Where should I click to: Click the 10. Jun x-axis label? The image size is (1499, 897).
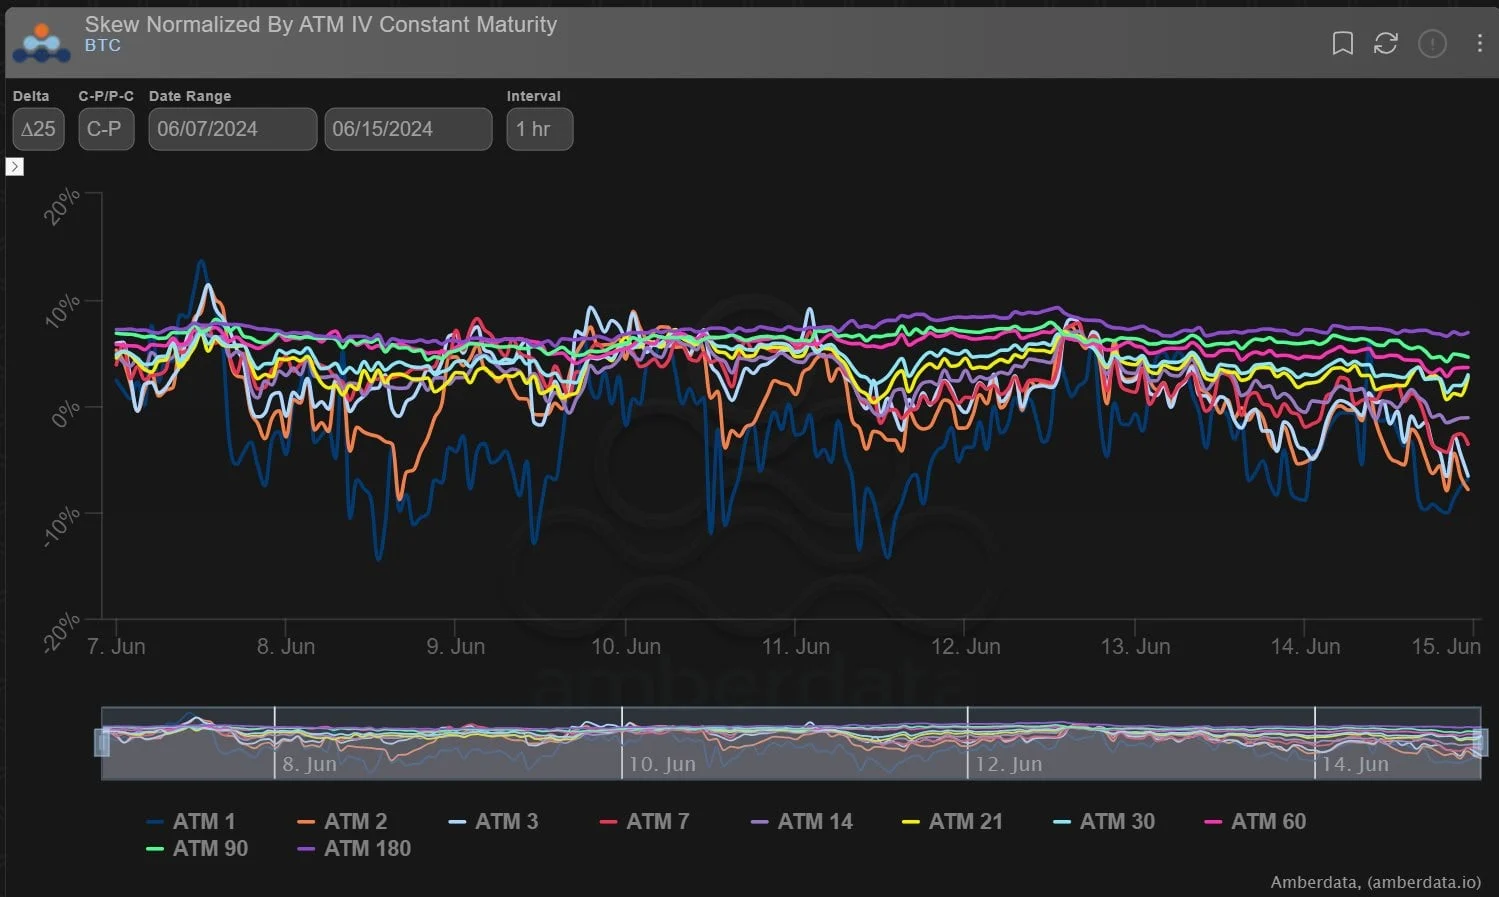click(x=626, y=647)
